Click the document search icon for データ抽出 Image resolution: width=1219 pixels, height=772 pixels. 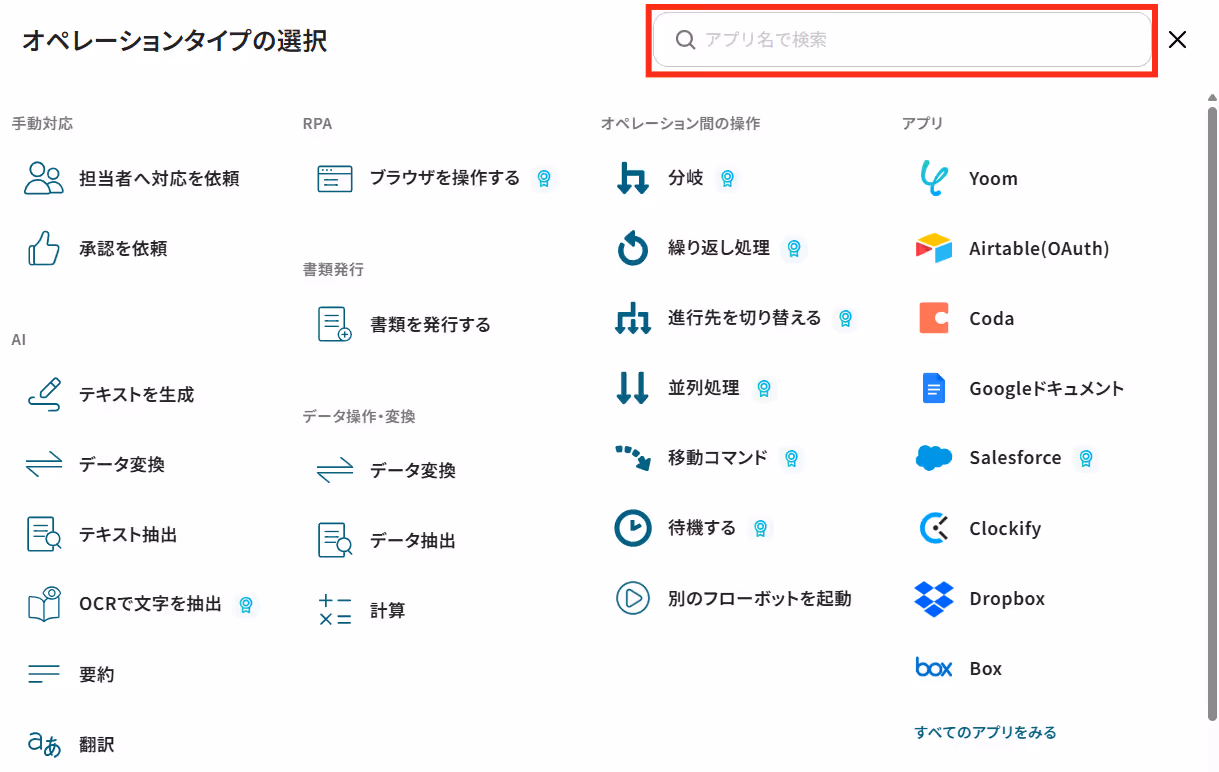point(335,540)
